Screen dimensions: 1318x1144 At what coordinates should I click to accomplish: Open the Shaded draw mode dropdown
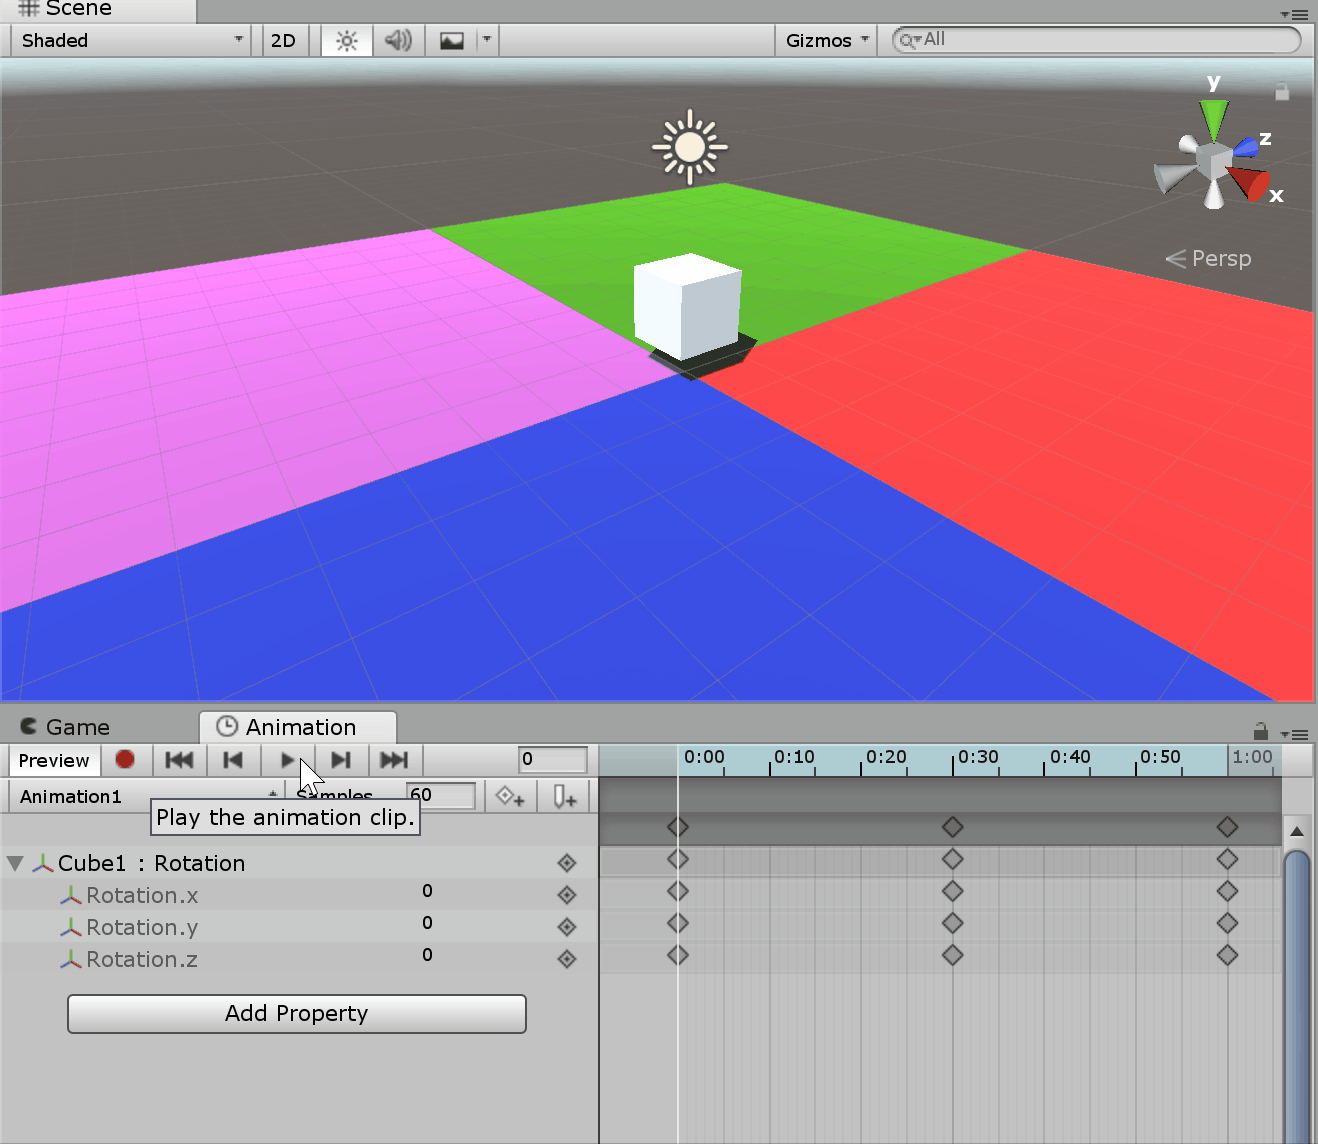click(130, 41)
